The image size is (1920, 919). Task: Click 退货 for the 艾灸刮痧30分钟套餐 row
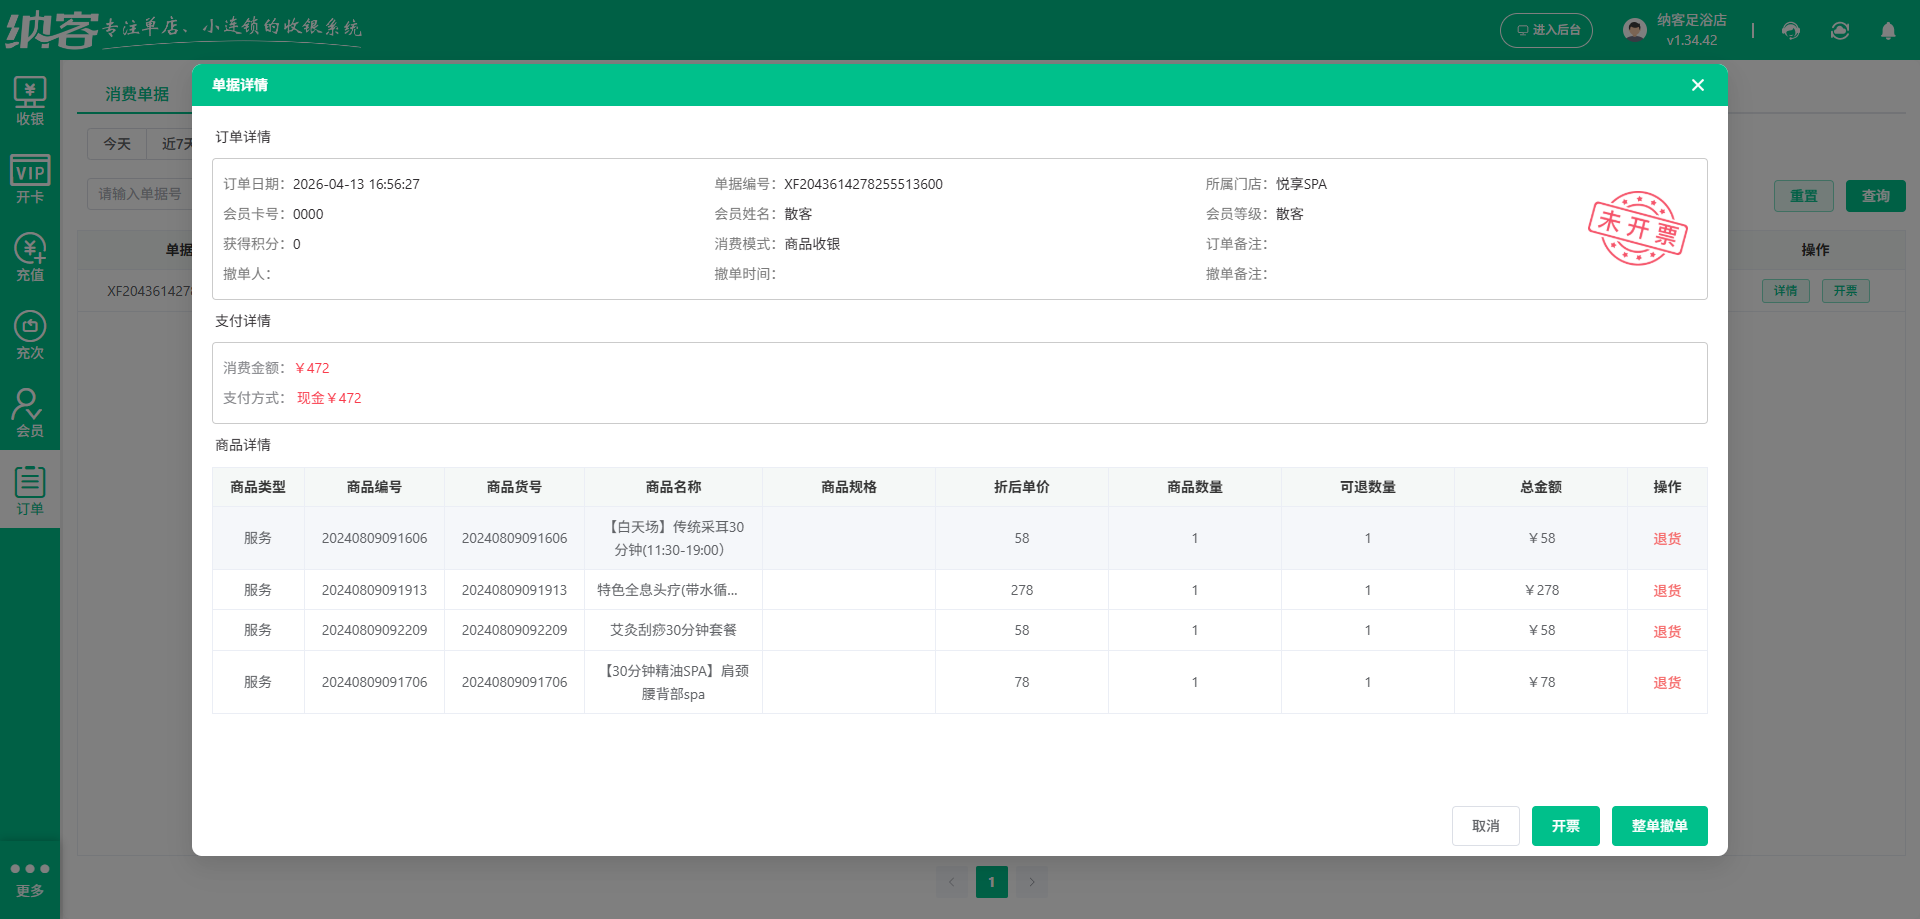coord(1666,631)
